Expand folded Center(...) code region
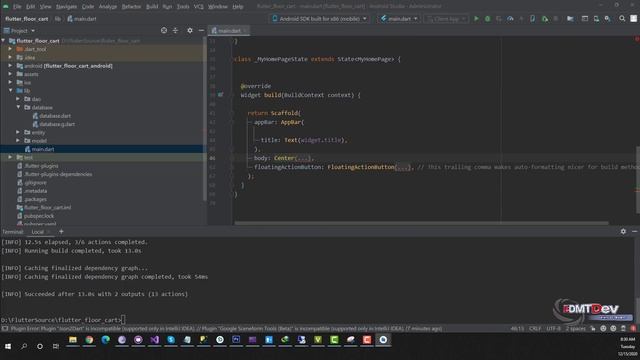 tap(302, 158)
